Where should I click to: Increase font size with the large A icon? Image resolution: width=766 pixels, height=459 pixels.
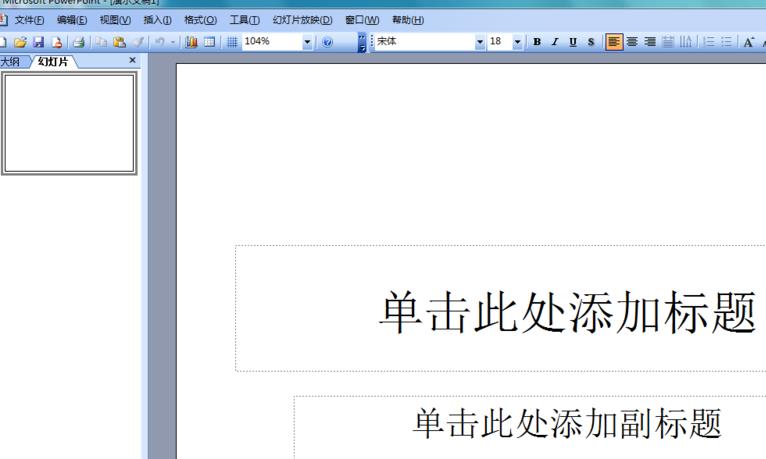point(748,42)
